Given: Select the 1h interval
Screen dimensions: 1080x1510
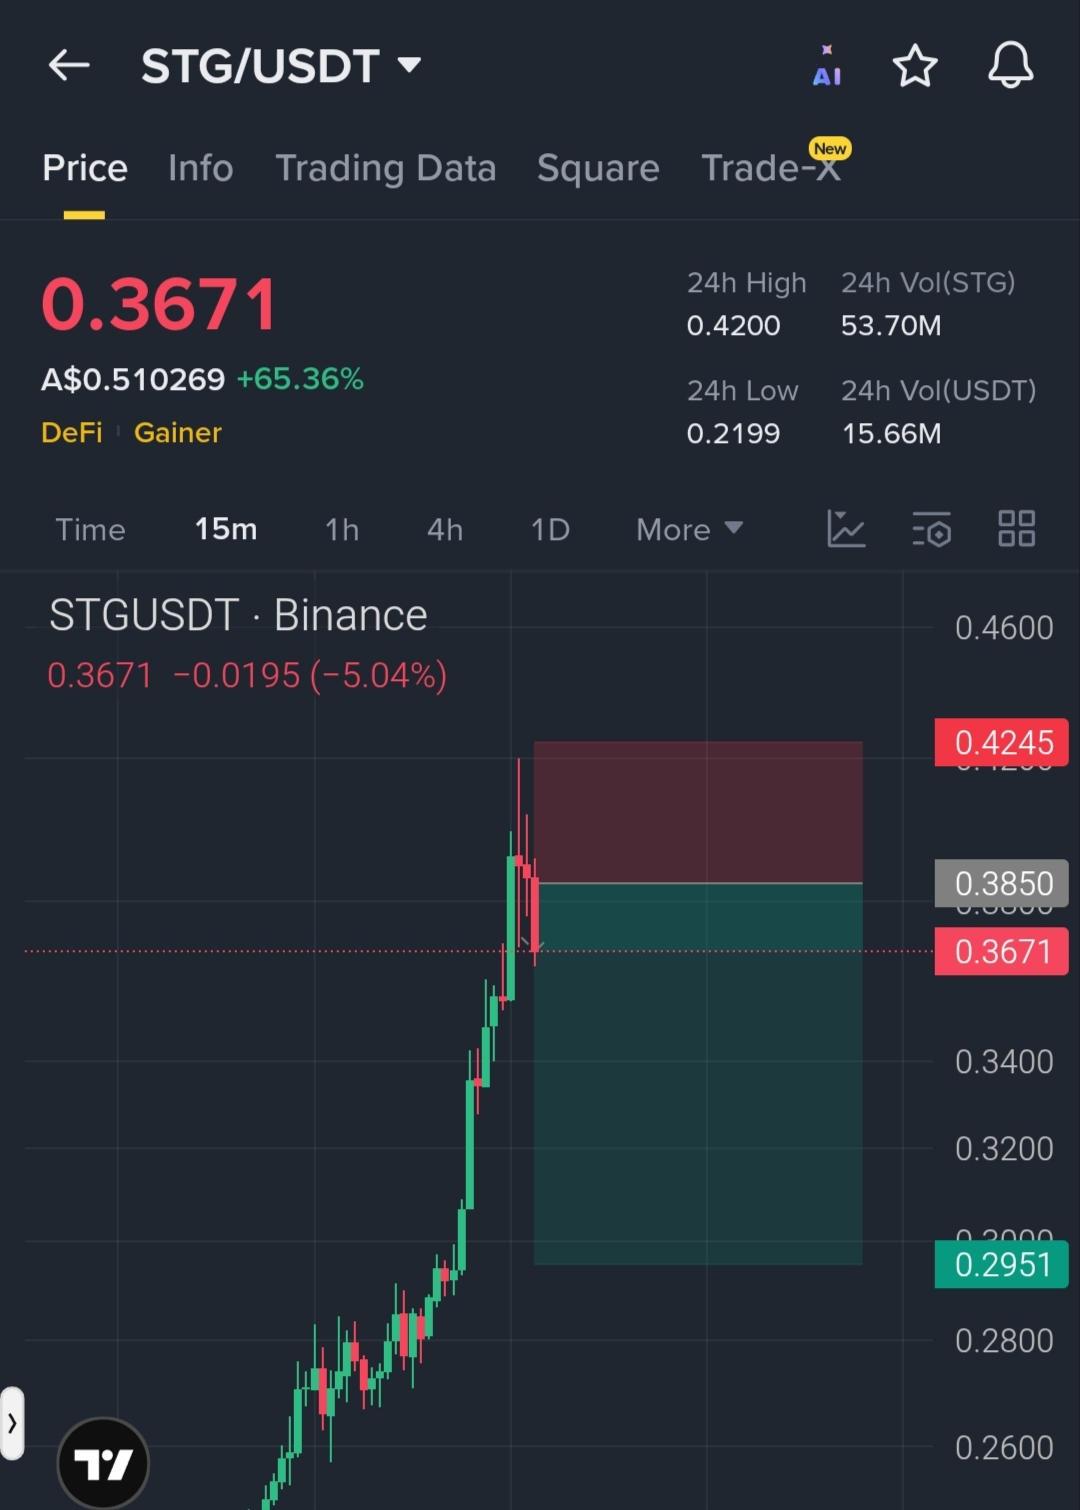Looking at the screenshot, I should pos(342,529).
